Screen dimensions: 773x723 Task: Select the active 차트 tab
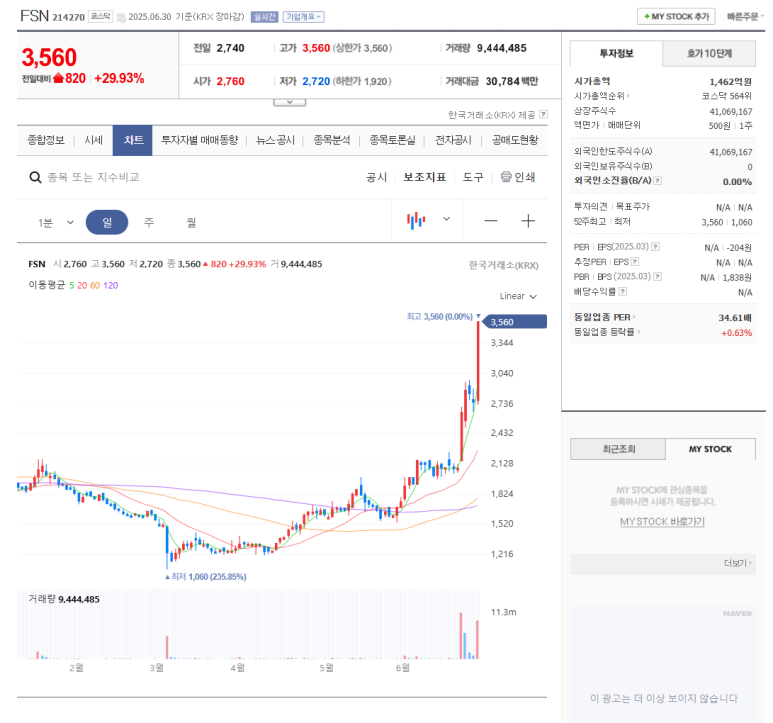pos(133,140)
